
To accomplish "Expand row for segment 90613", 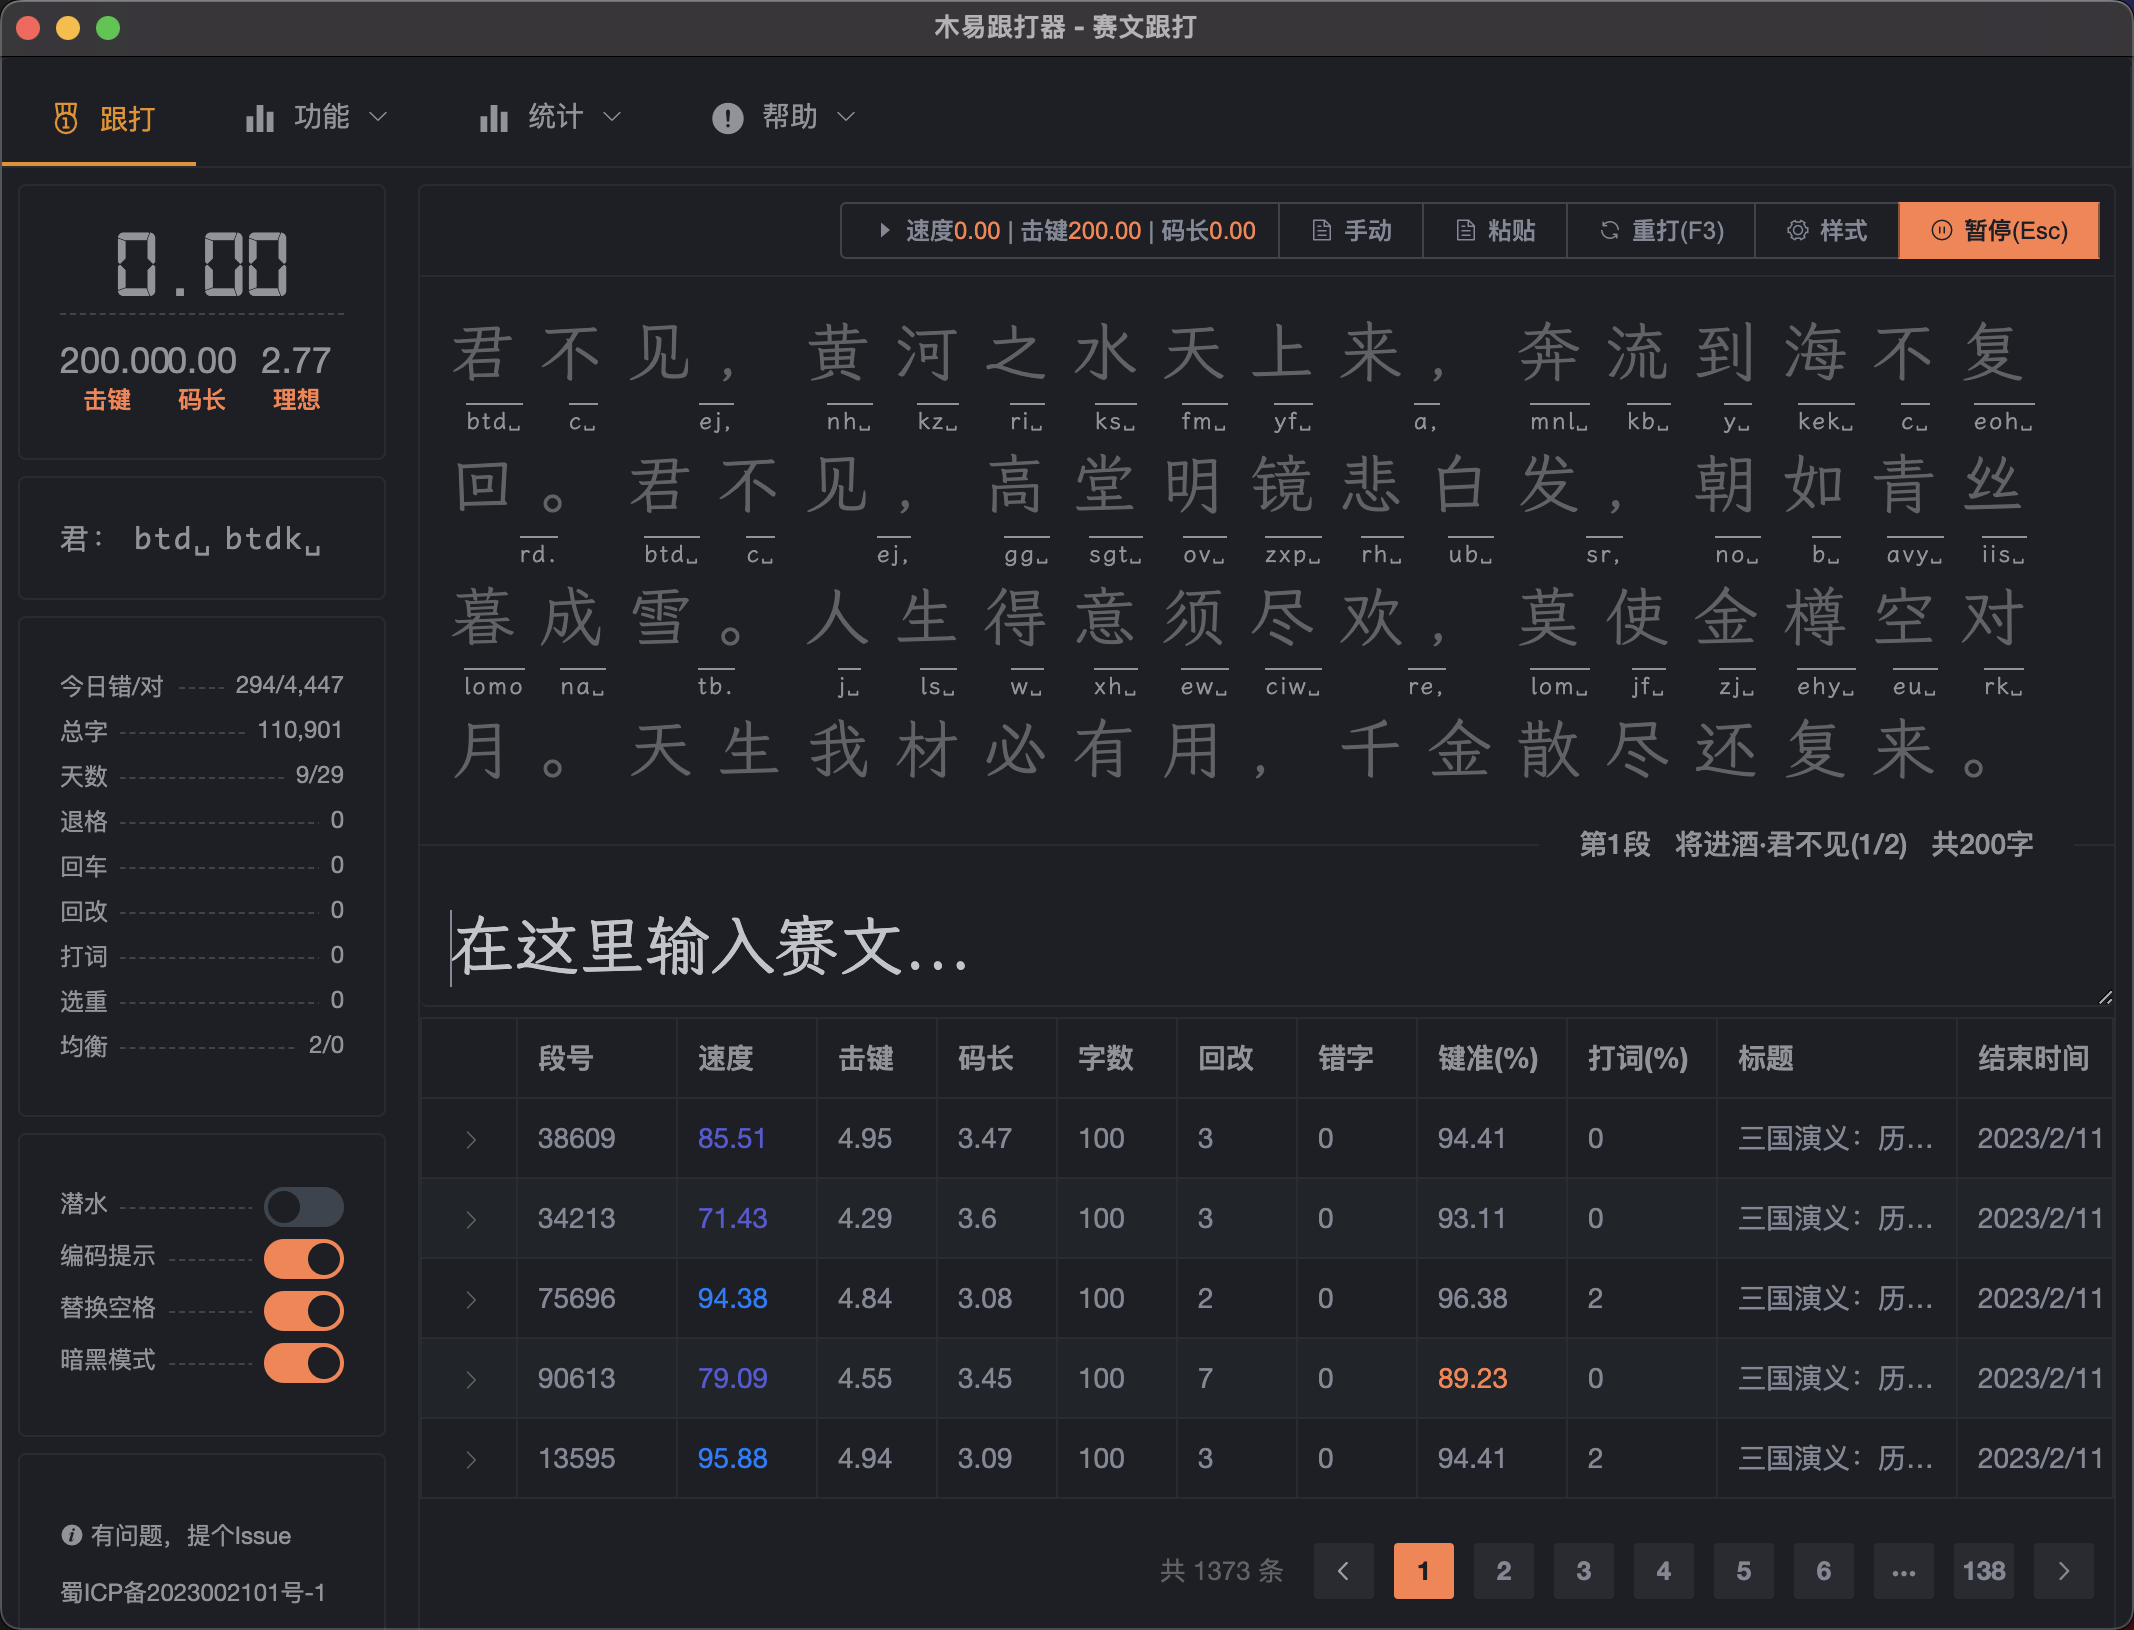I will [x=471, y=1379].
